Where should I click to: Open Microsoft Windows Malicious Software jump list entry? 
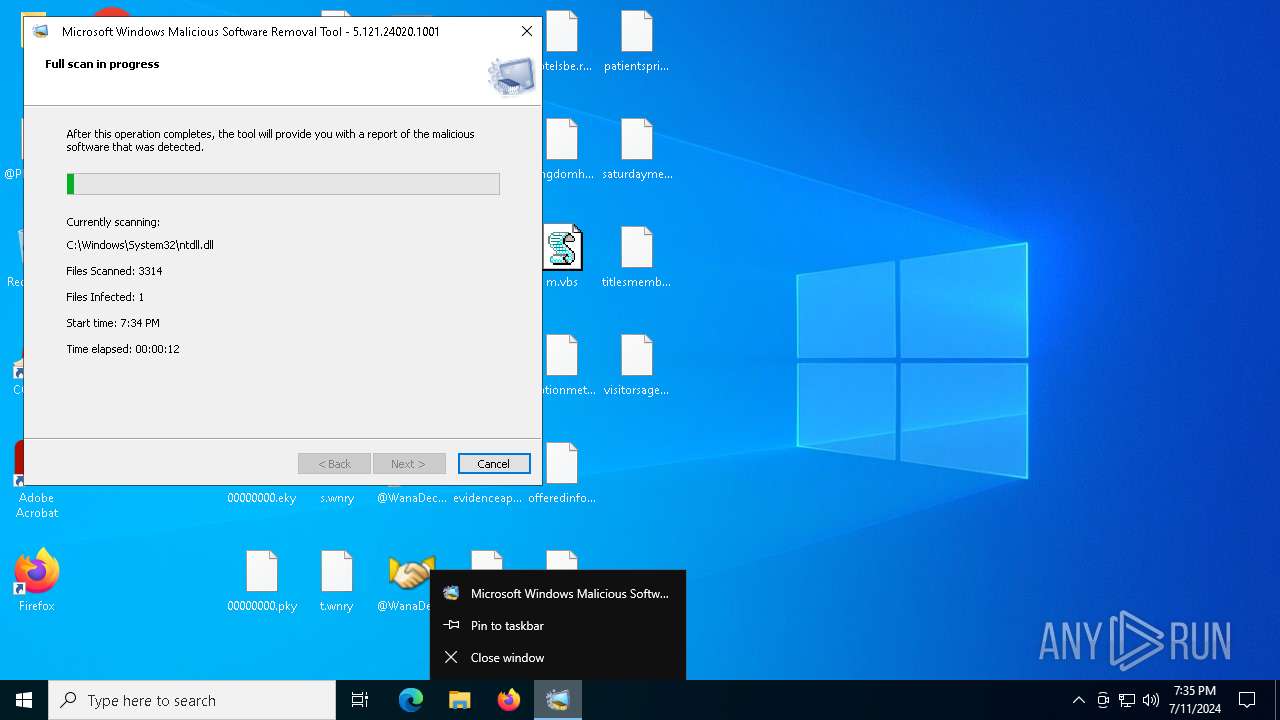coord(558,594)
